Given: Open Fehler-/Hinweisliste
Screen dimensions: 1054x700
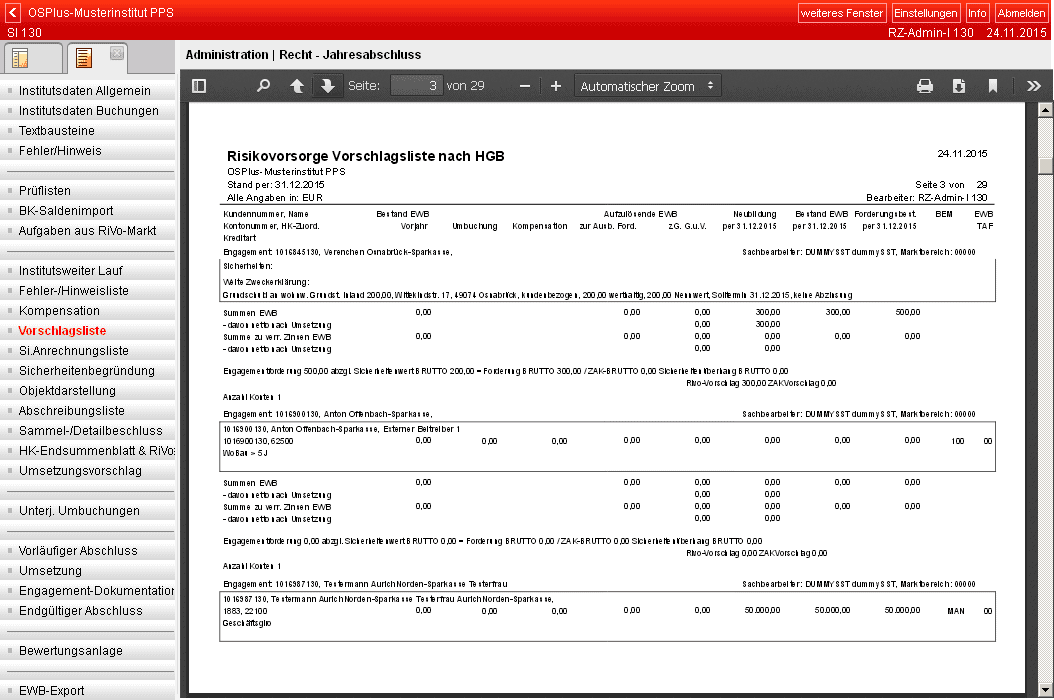Looking at the screenshot, I should 87,291.
